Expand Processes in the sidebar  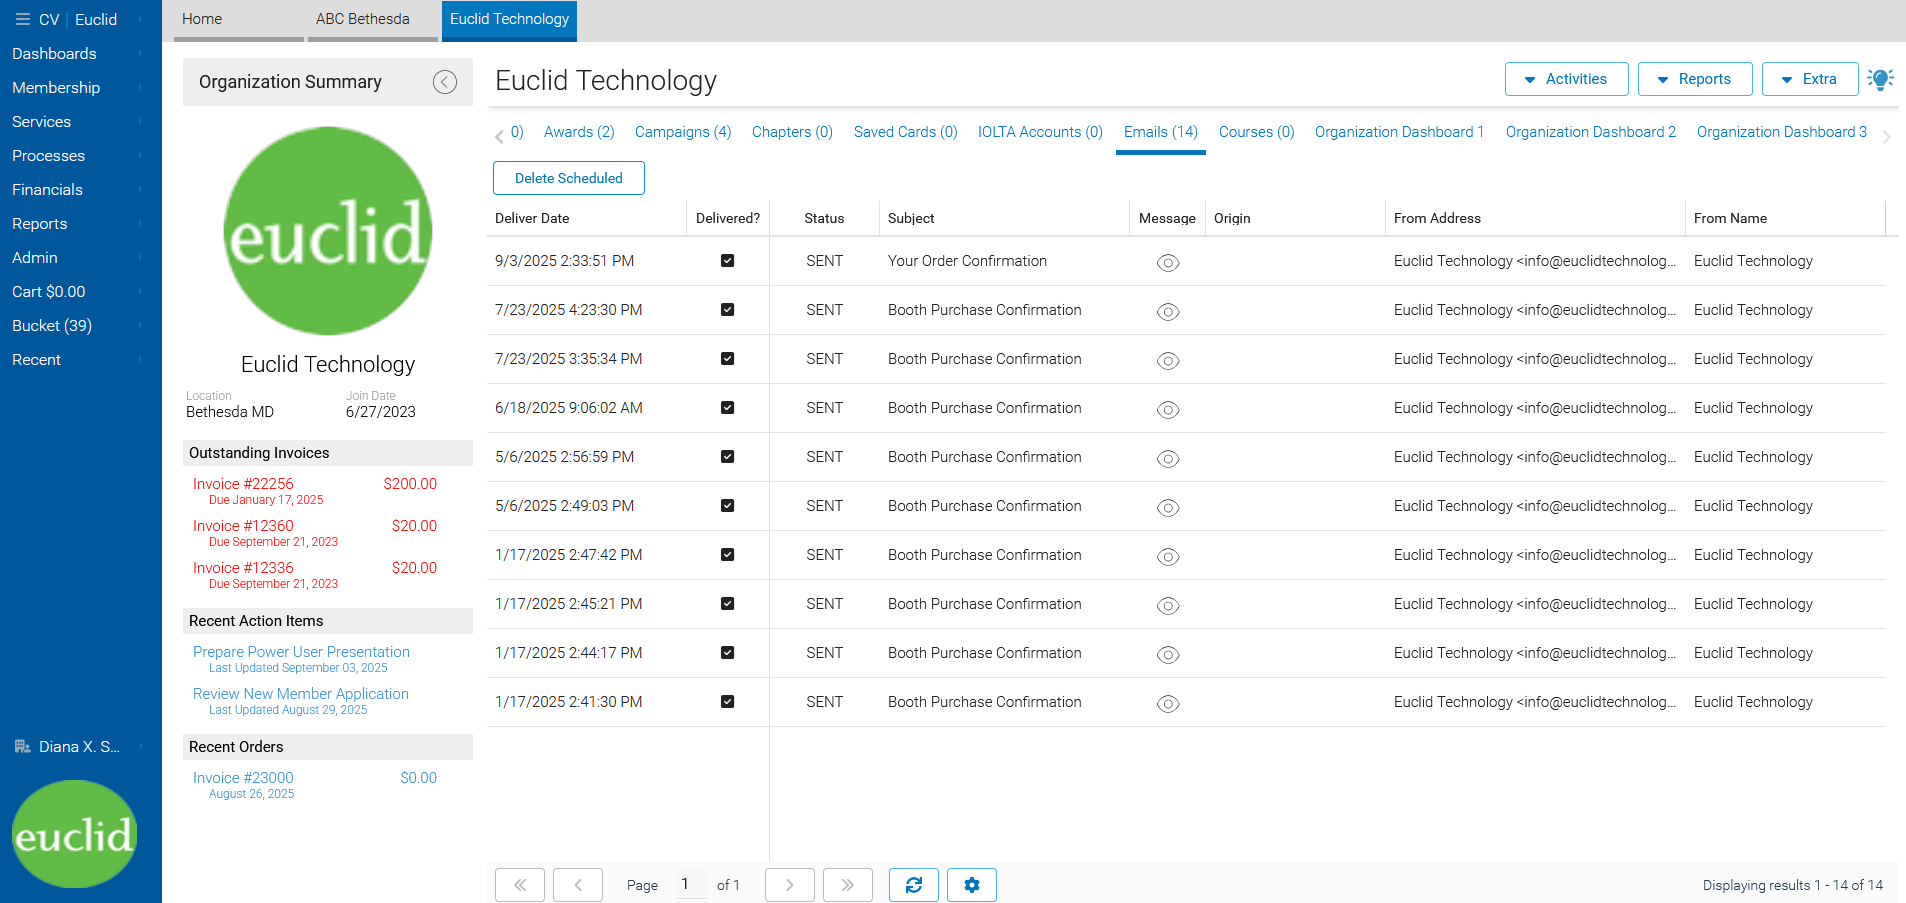click(80, 156)
